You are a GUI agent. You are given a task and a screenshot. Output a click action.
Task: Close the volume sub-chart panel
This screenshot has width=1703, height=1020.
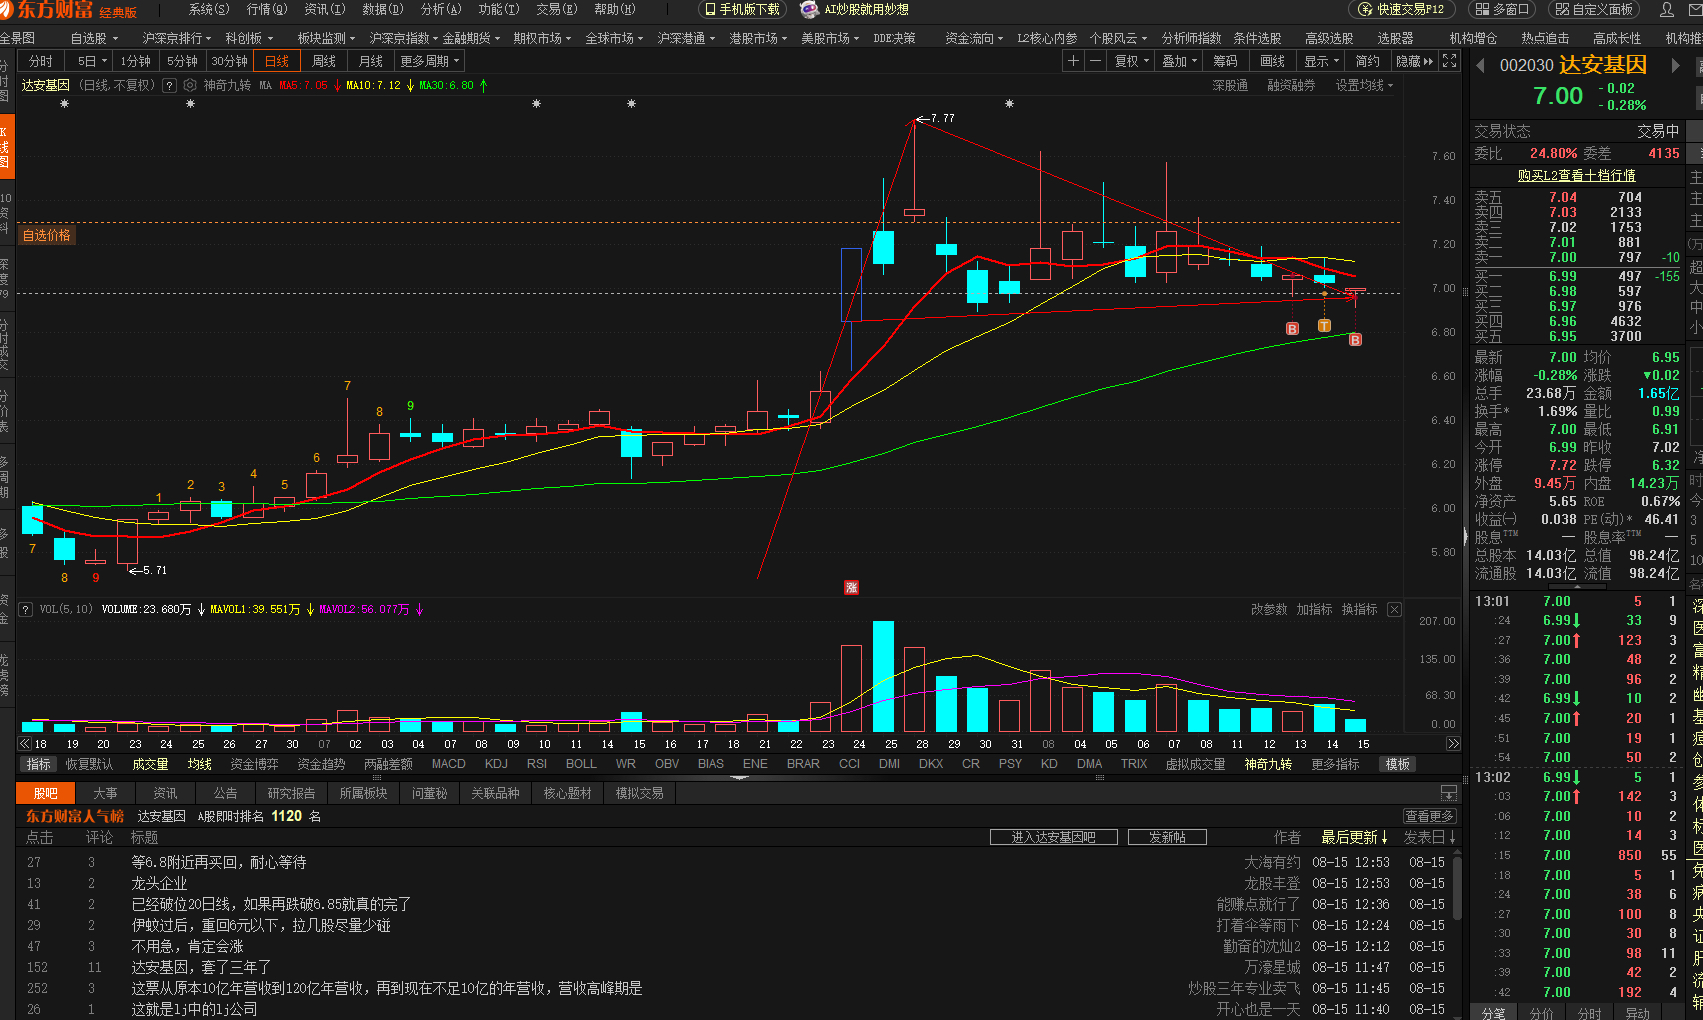click(x=1394, y=609)
